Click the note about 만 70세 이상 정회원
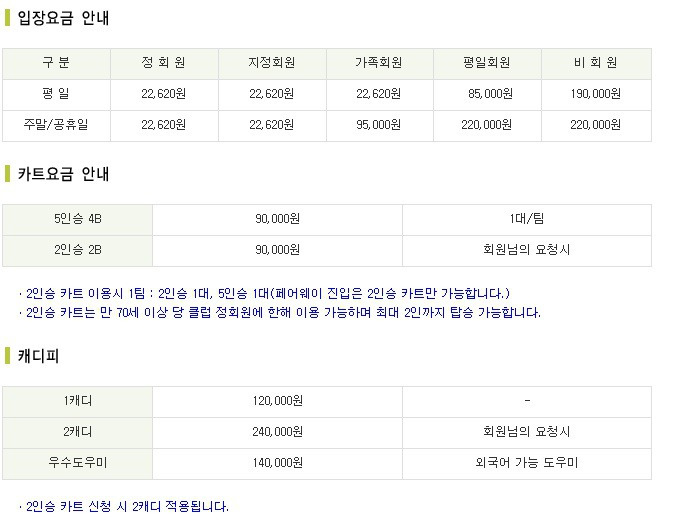 point(281,313)
